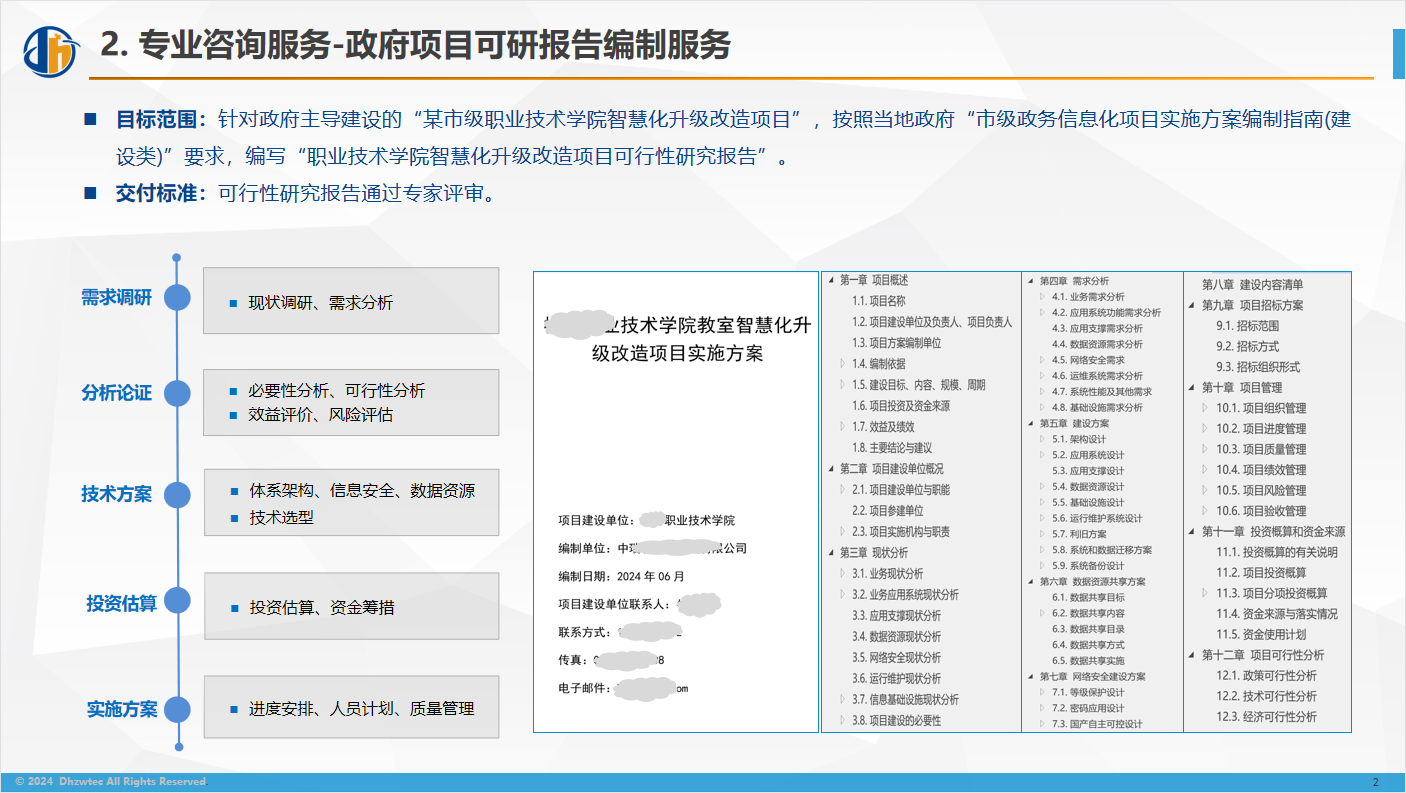Click the 必要性分析、可行性分析 bullet line

coord(337,391)
